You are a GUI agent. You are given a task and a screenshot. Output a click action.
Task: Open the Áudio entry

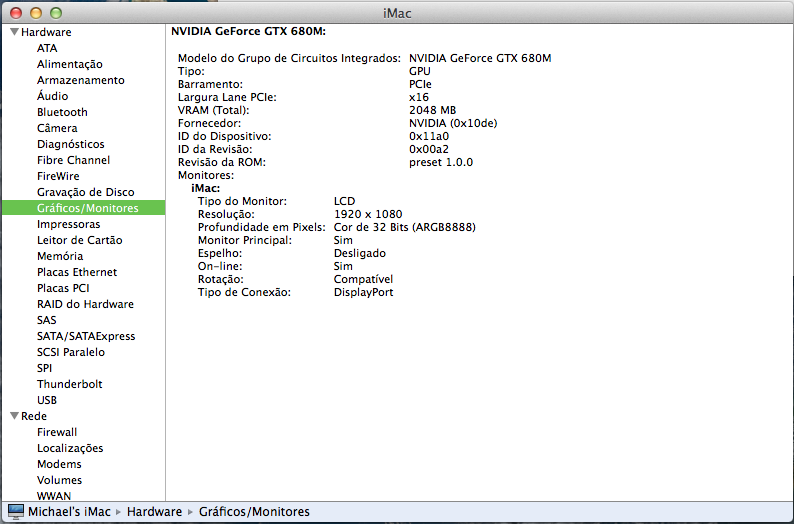53,96
